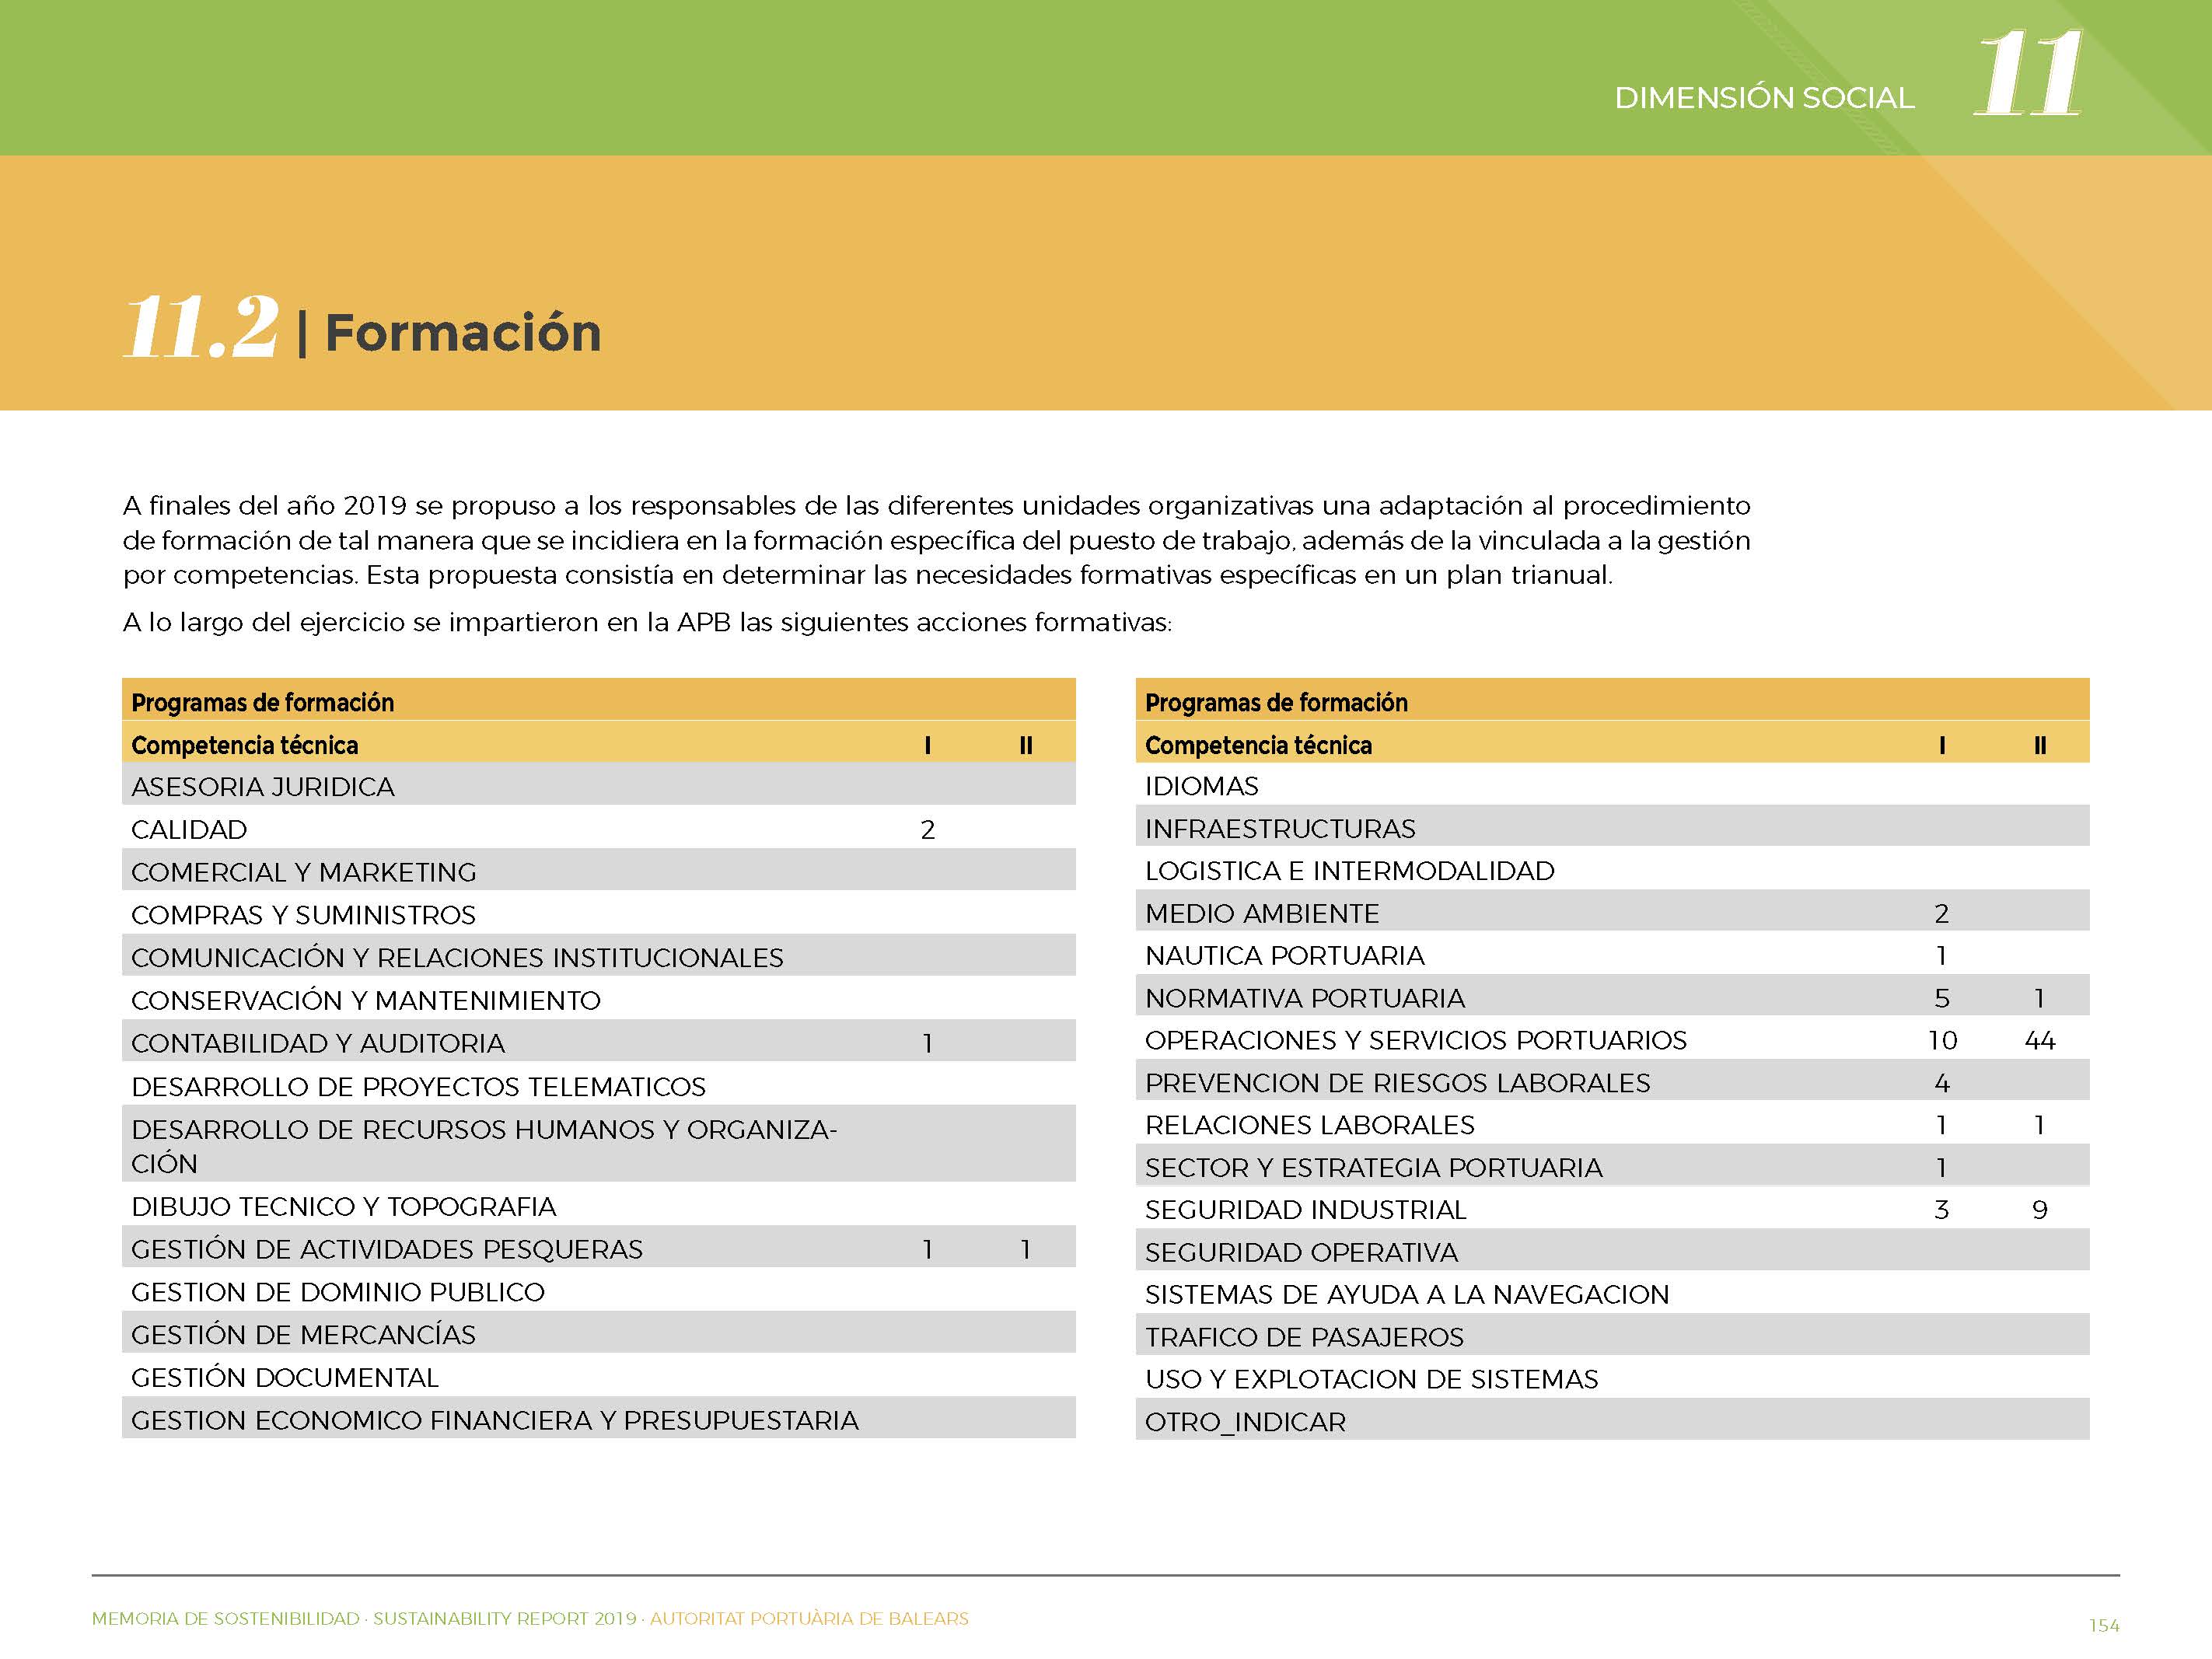This screenshot has height=1659, width=2212.
Task: Click 'LOGISTICA E INTERMODALIDAD' row
Action: coord(1612,870)
